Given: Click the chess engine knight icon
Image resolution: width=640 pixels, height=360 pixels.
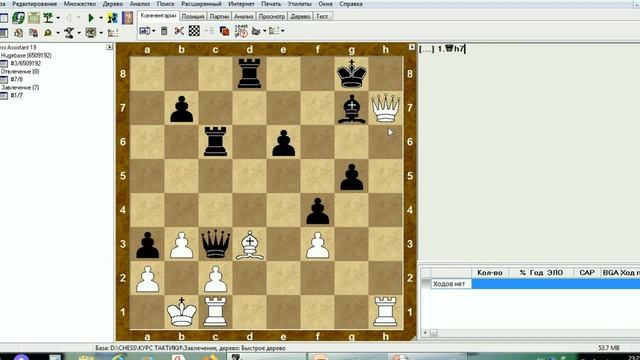Looking at the screenshot, I should [x=69, y=33].
